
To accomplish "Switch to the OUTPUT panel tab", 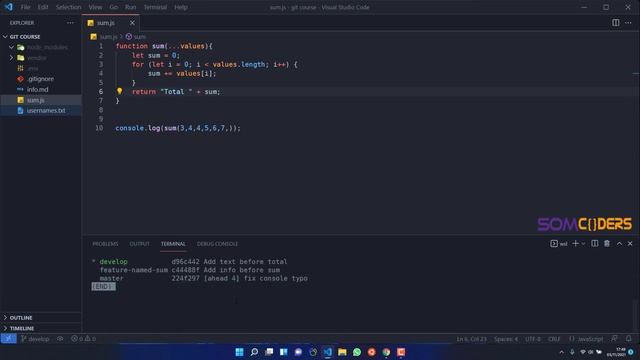I will [139, 244].
